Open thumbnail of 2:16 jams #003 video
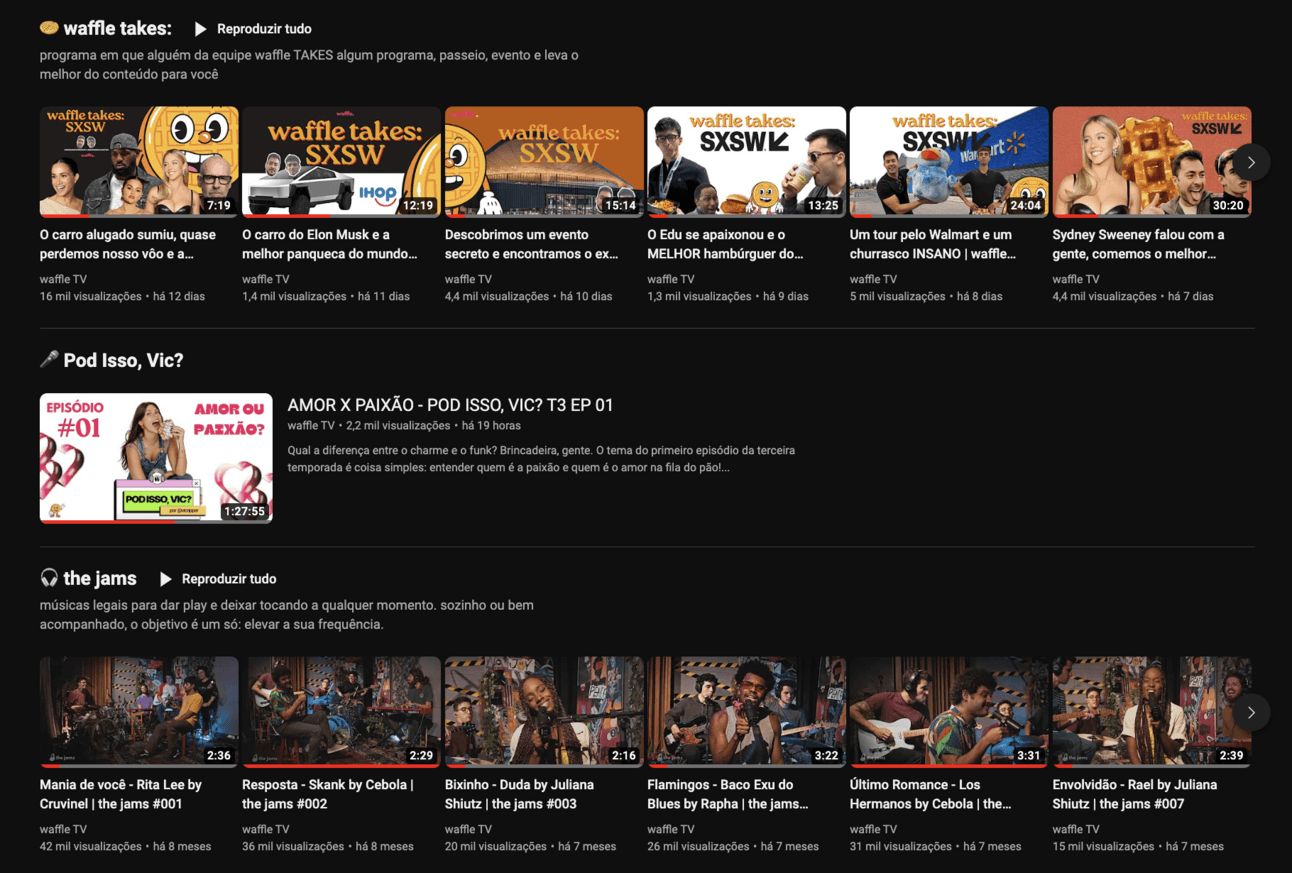 [x=544, y=712]
